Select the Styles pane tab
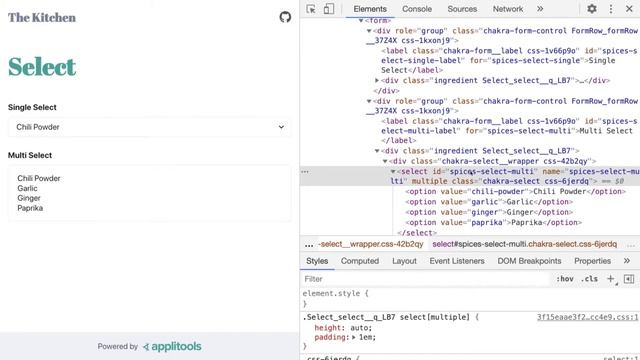 pos(317,261)
